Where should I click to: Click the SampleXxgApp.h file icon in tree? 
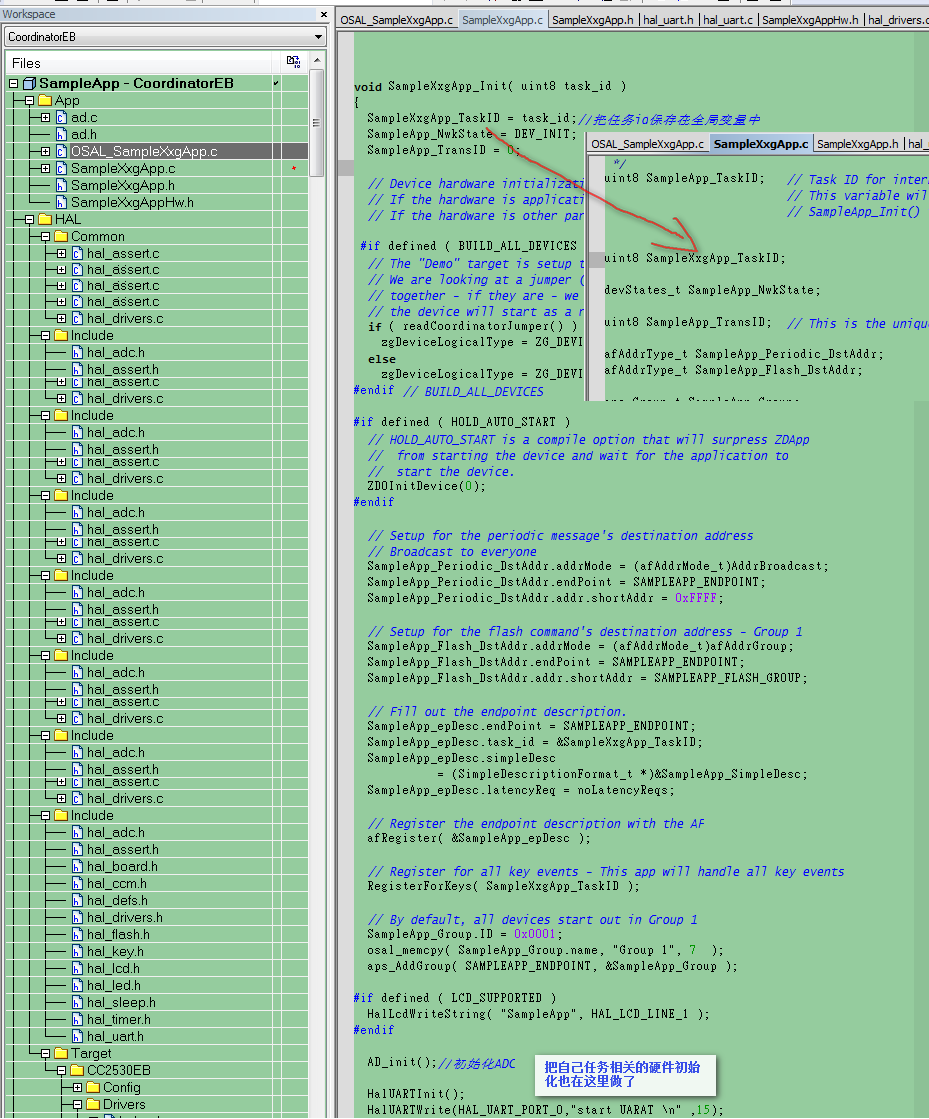click(61, 186)
